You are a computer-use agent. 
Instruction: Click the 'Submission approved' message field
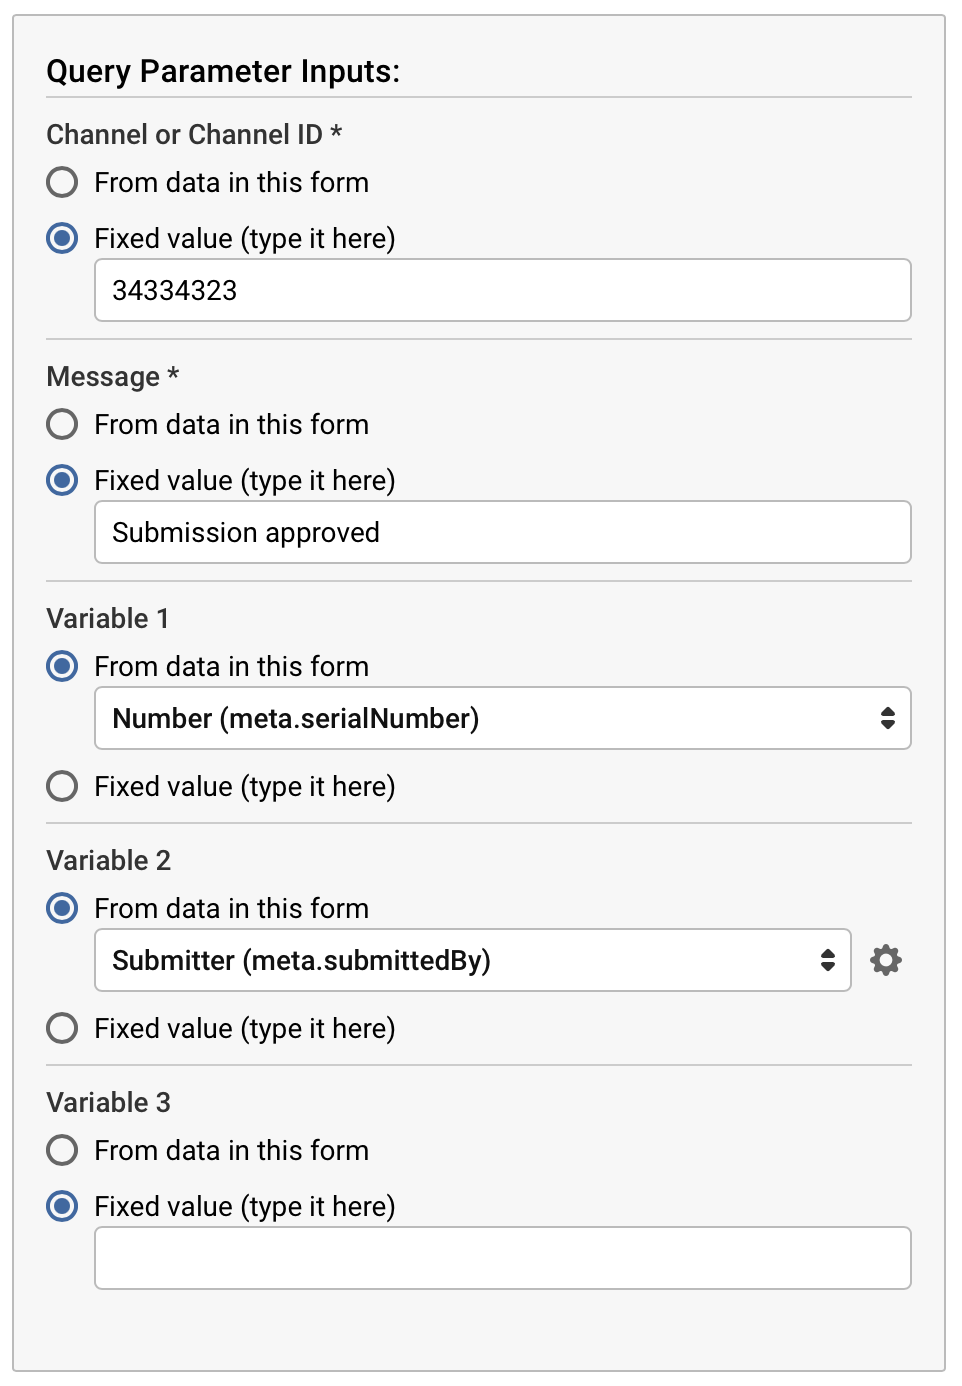pos(502,532)
